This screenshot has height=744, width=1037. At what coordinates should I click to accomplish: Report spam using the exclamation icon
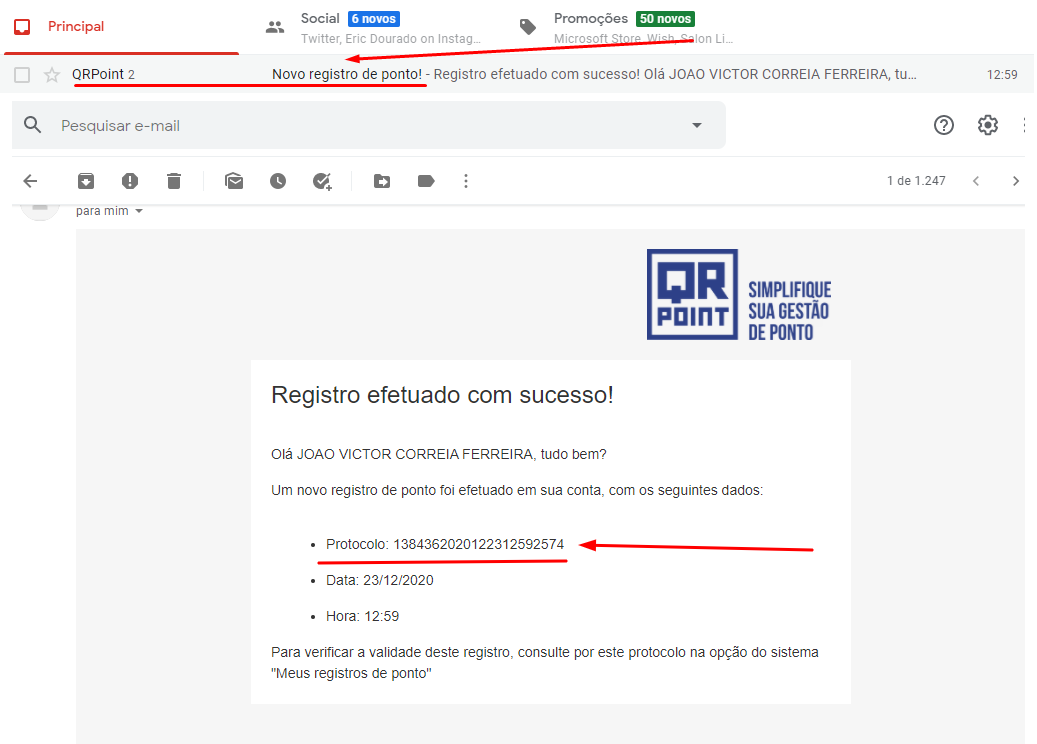click(x=130, y=181)
